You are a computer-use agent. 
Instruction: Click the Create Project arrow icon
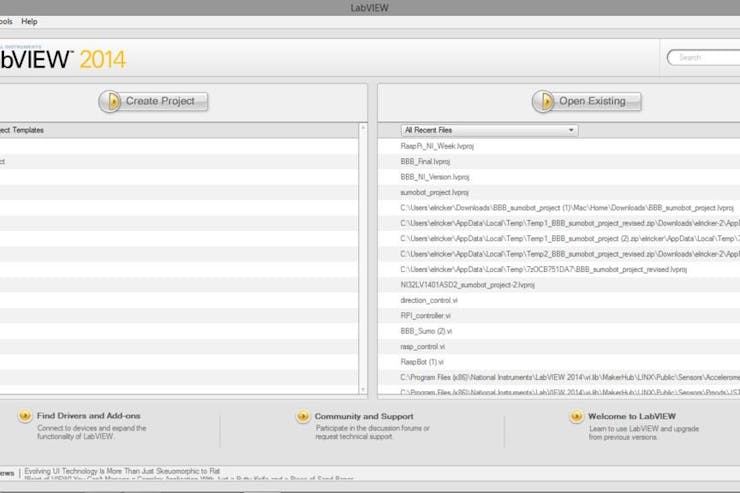110,101
